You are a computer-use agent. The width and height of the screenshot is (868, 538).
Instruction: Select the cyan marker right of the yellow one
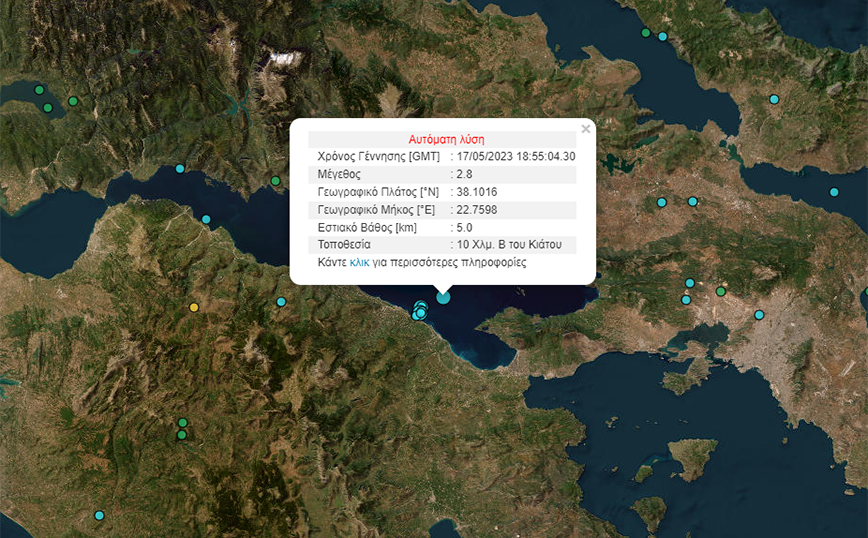click(x=281, y=302)
